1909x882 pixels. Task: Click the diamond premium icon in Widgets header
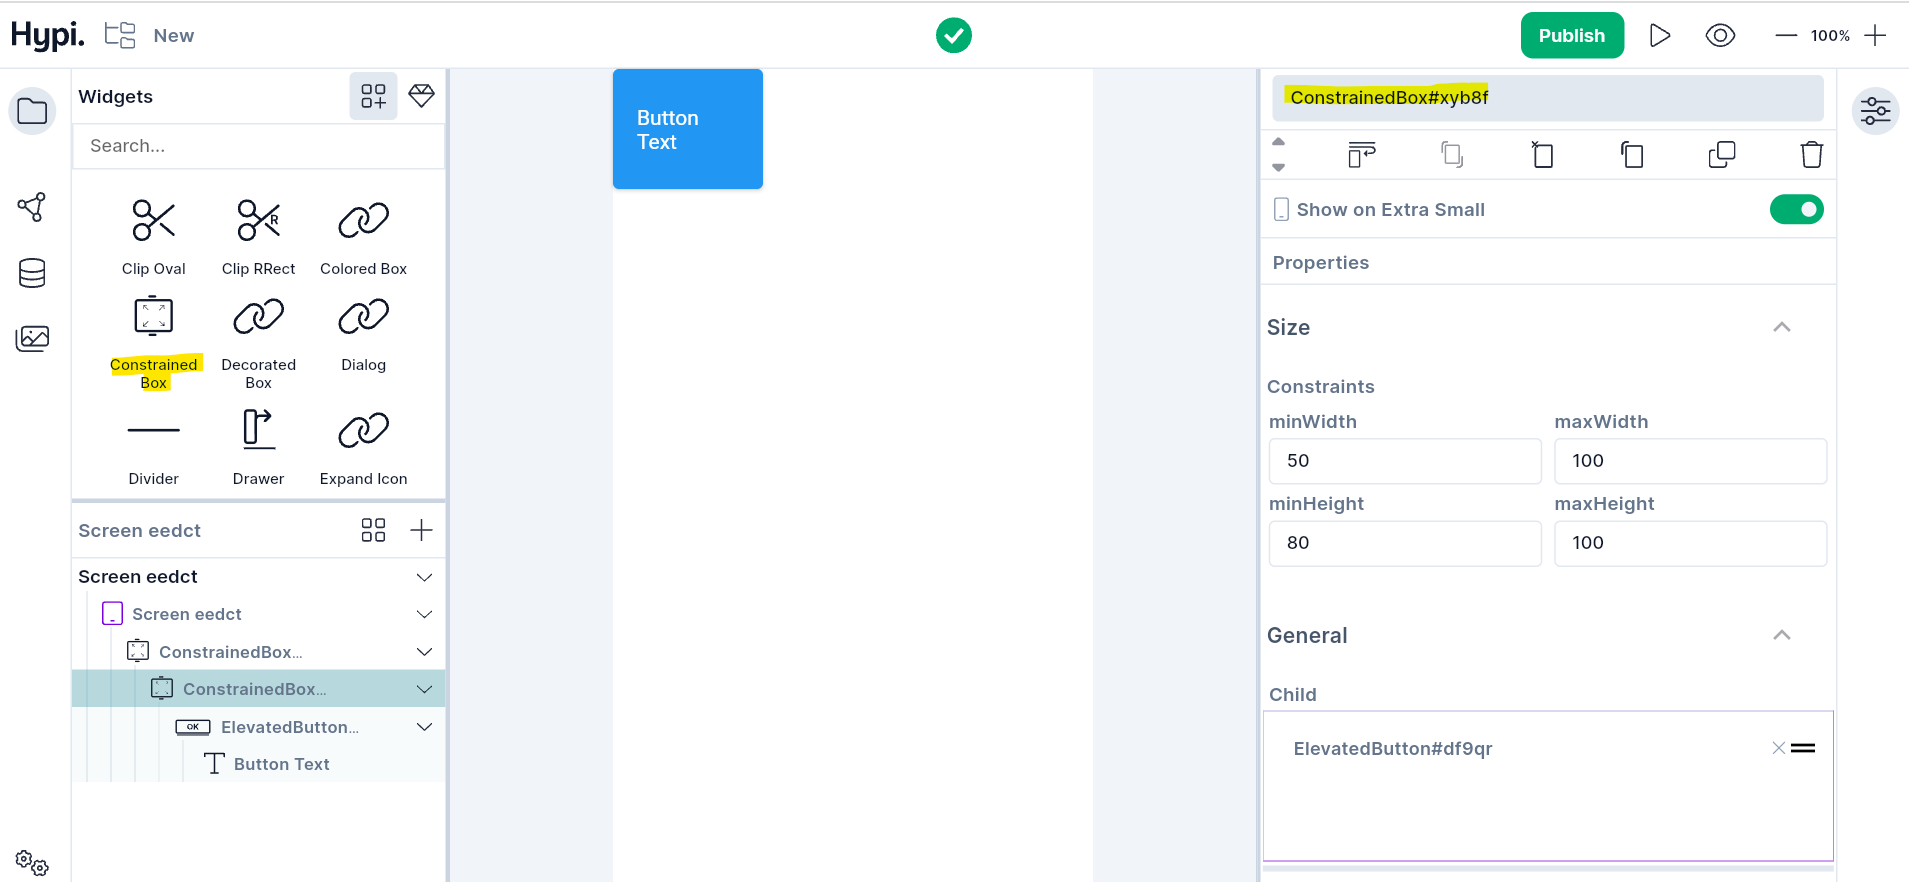[x=422, y=96]
